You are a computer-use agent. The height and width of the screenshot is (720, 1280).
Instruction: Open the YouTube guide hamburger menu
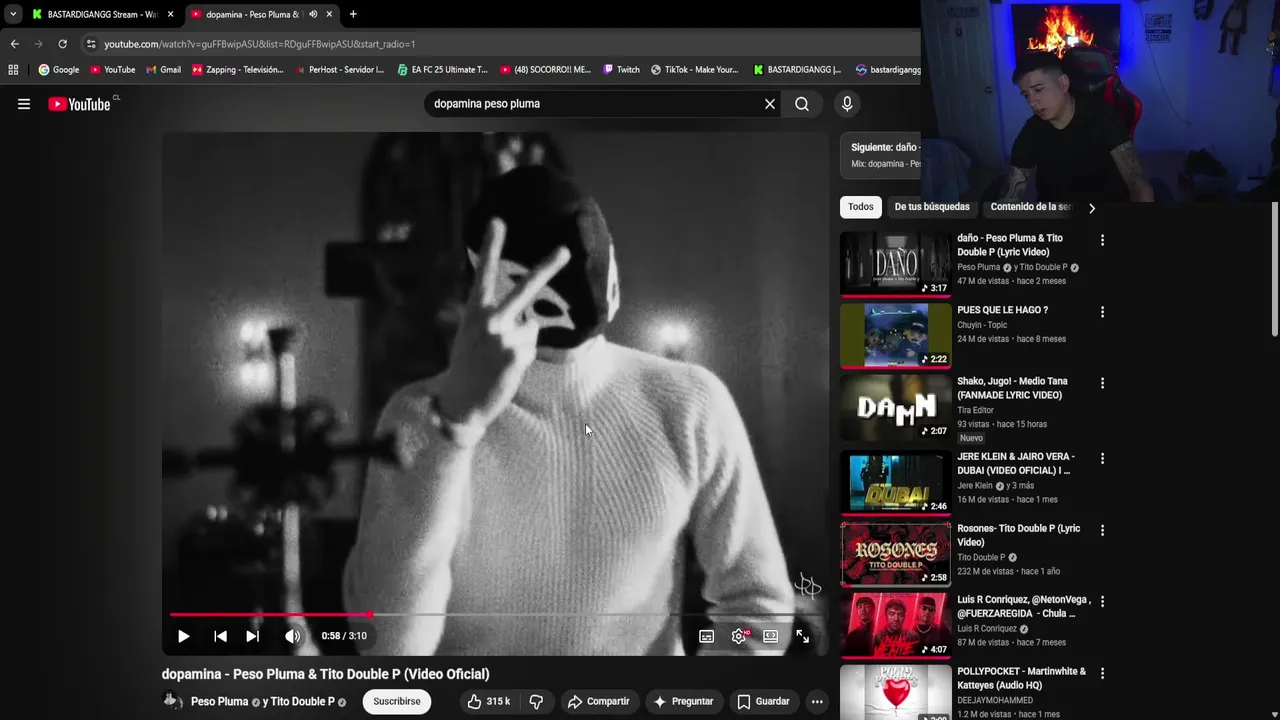coord(24,104)
